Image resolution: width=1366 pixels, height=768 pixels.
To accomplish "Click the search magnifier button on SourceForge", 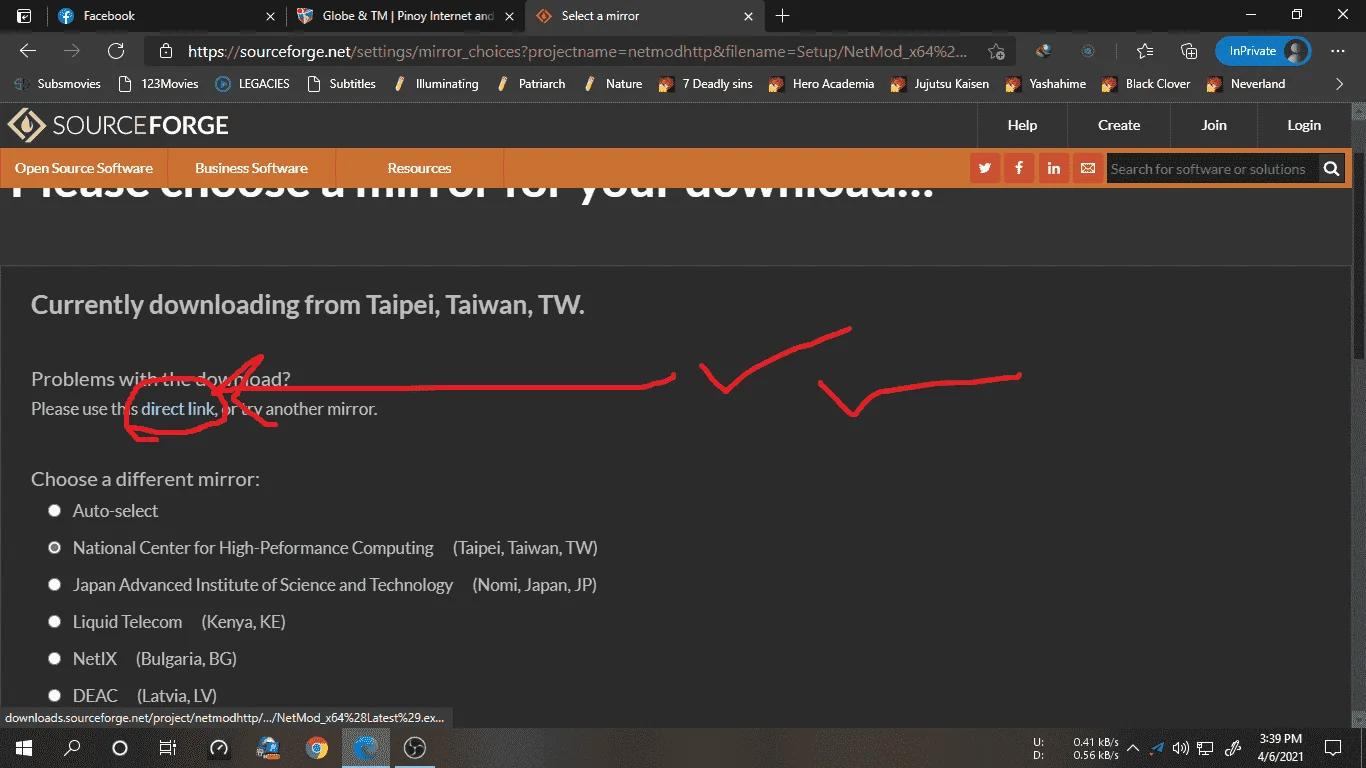I will tap(1331, 169).
